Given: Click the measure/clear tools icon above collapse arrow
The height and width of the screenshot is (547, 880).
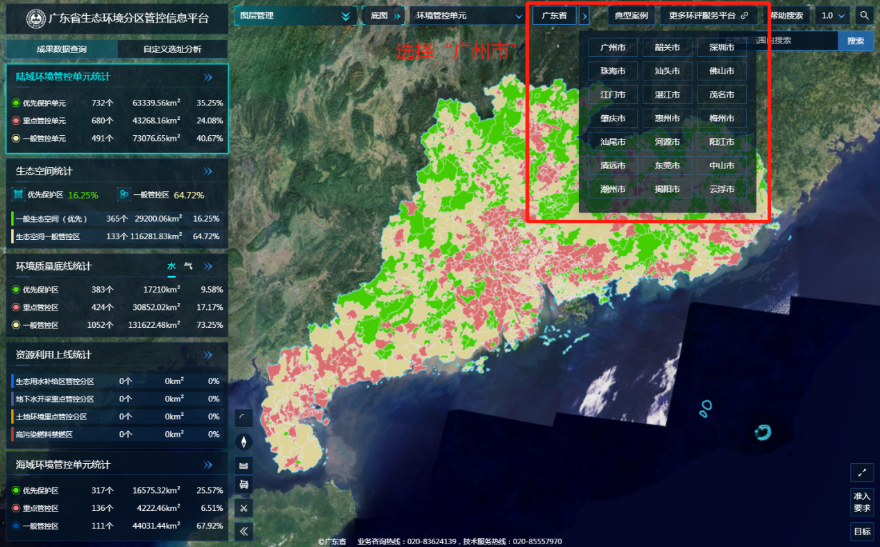Looking at the screenshot, I should (244, 508).
